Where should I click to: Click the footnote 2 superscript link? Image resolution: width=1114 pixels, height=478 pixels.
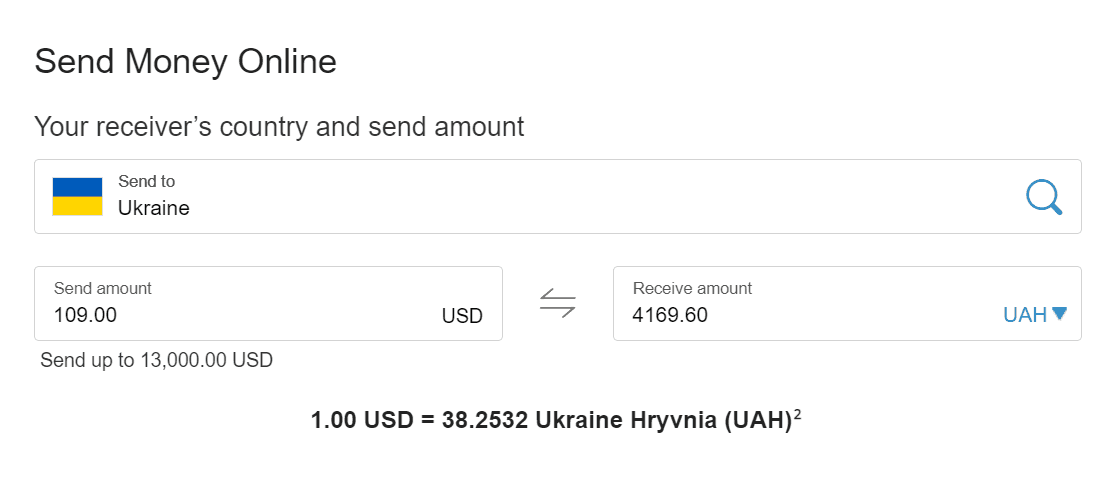coord(798,414)
